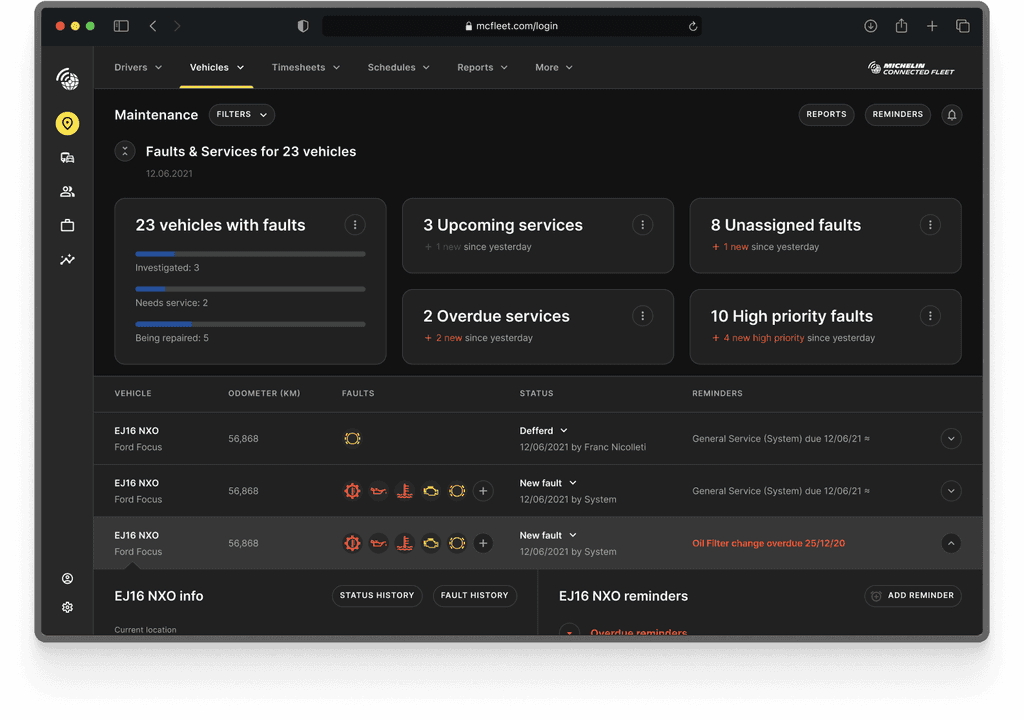The image size is (1024, 720).
Task: Click the oil can fault icon in highlighted row
Action: click(378, 543)
